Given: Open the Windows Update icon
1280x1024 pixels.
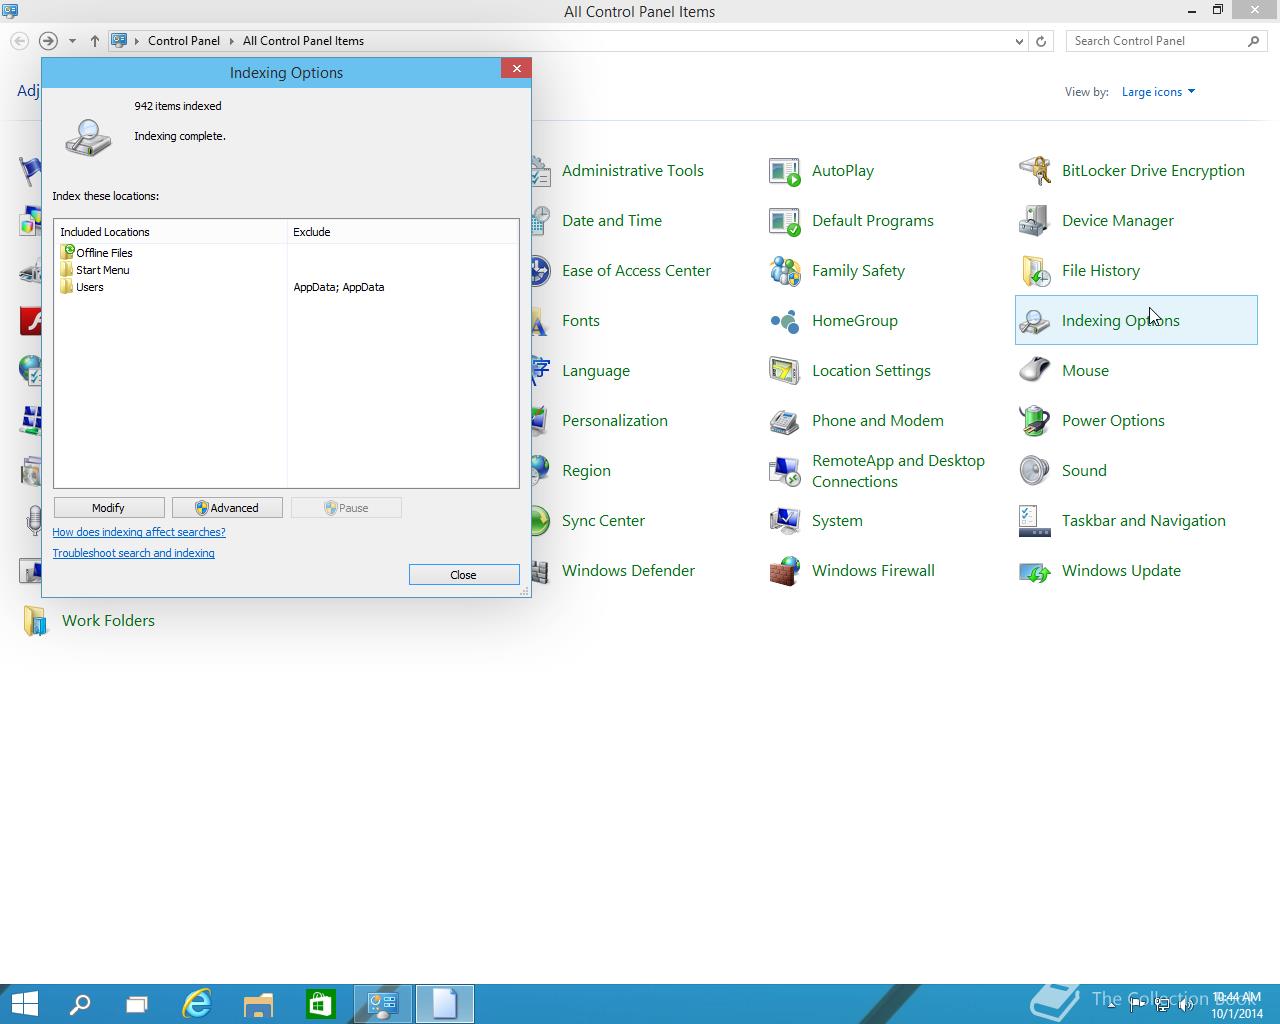Looking at the screenshot, I should [1035, 571].
